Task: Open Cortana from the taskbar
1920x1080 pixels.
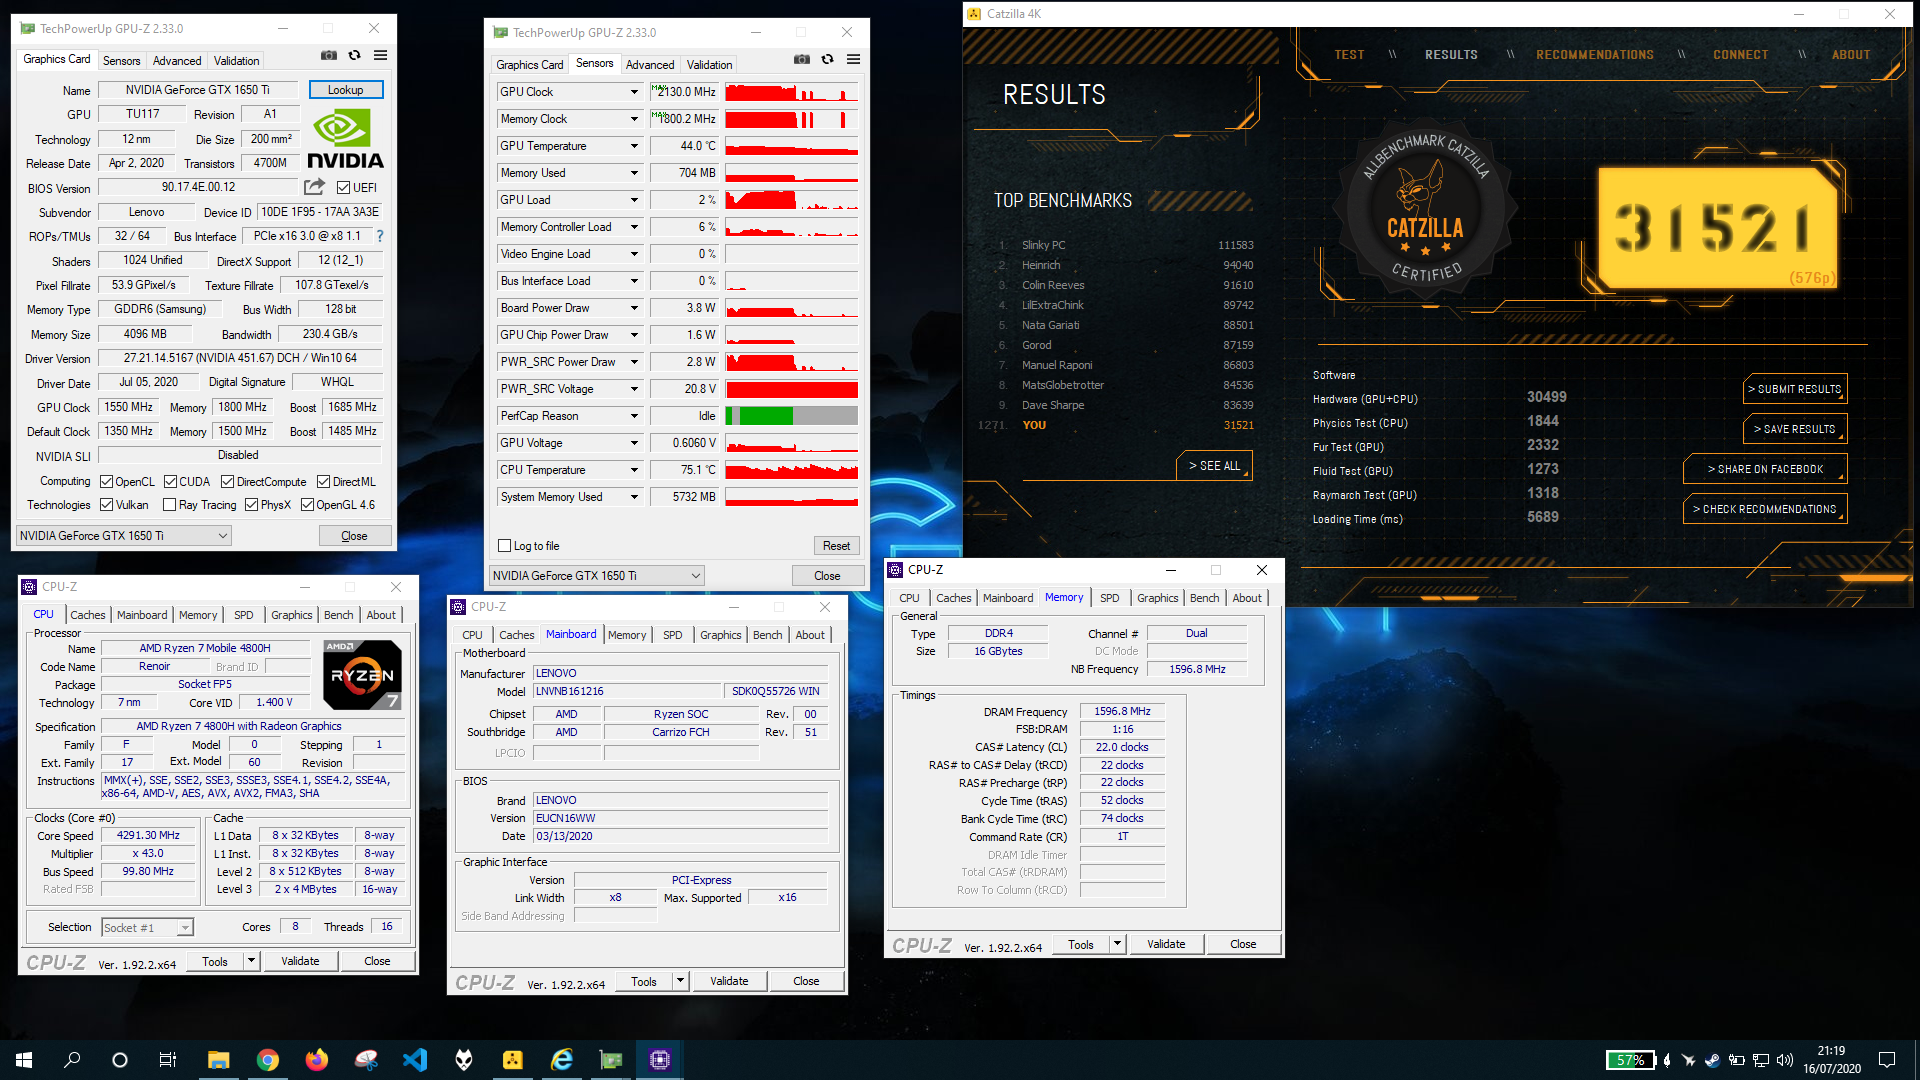Action: click(x=120, y=1060)
